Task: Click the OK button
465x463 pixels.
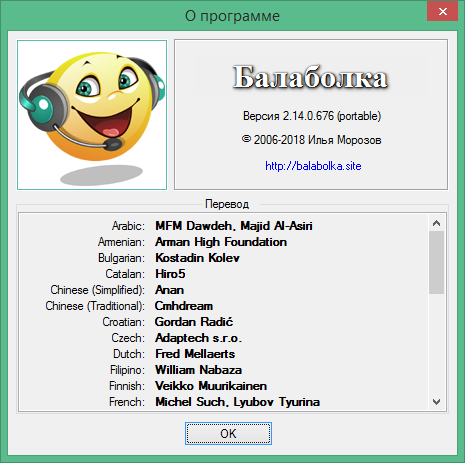Action: click(x=228, y=433)
